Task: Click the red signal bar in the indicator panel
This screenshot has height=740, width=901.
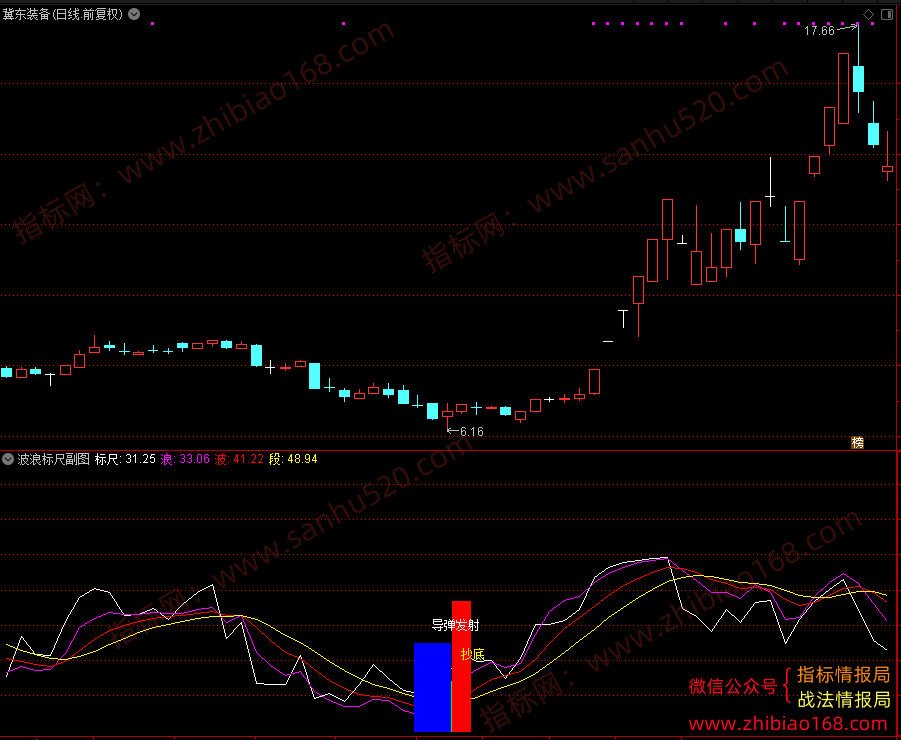Action: point(461,666)
